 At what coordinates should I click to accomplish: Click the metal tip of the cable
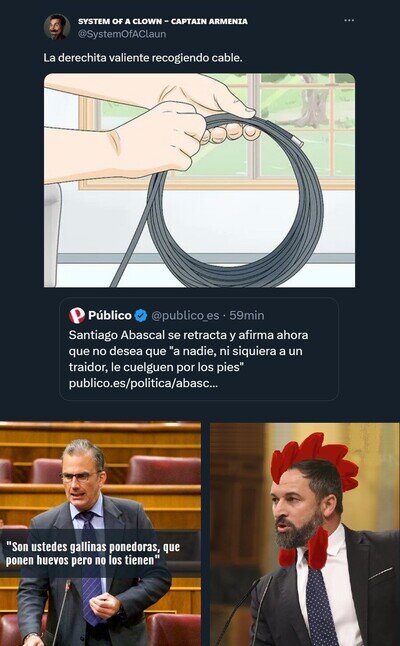click(x=298, y=141)
